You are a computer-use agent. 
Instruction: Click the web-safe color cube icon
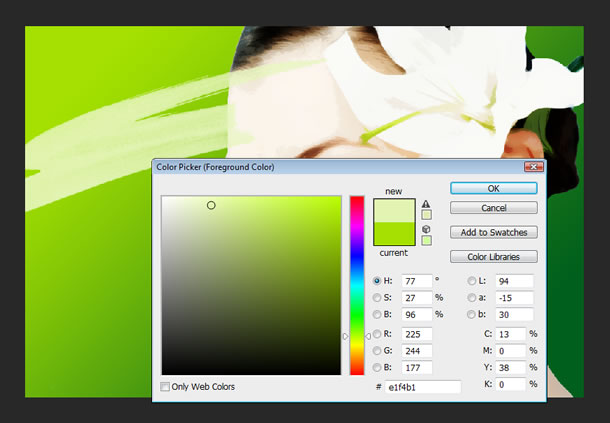(426, 229)
